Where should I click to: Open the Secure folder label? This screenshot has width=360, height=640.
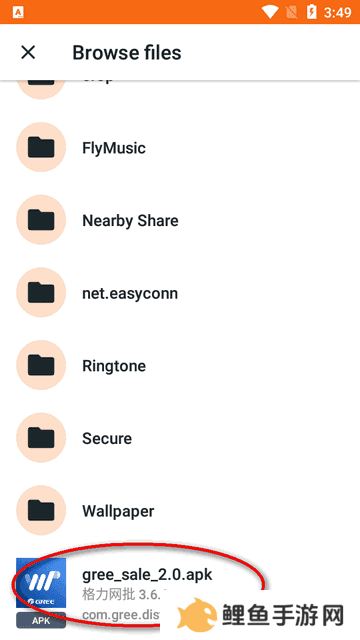tap(107, 438)
